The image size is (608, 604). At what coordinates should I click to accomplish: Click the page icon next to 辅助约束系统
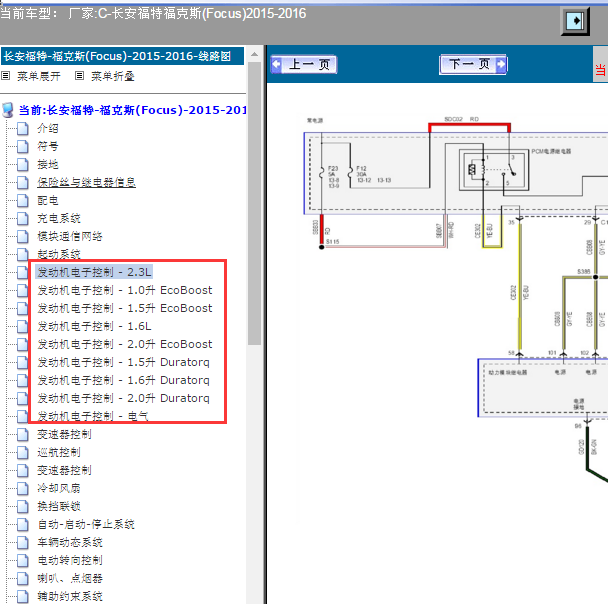23,597
